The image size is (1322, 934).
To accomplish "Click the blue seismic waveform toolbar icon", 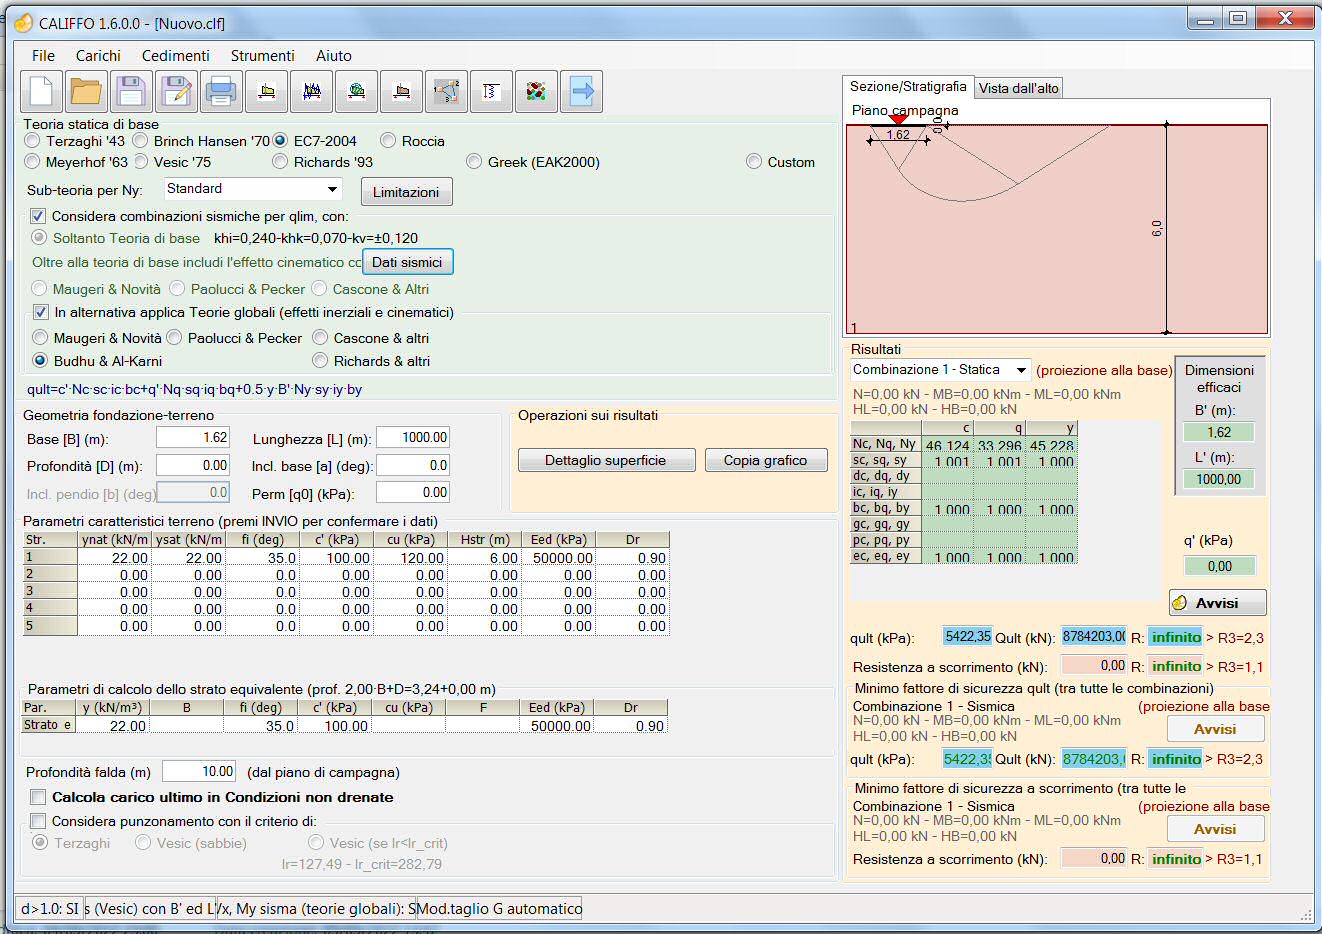I will (x=311, y=92).
